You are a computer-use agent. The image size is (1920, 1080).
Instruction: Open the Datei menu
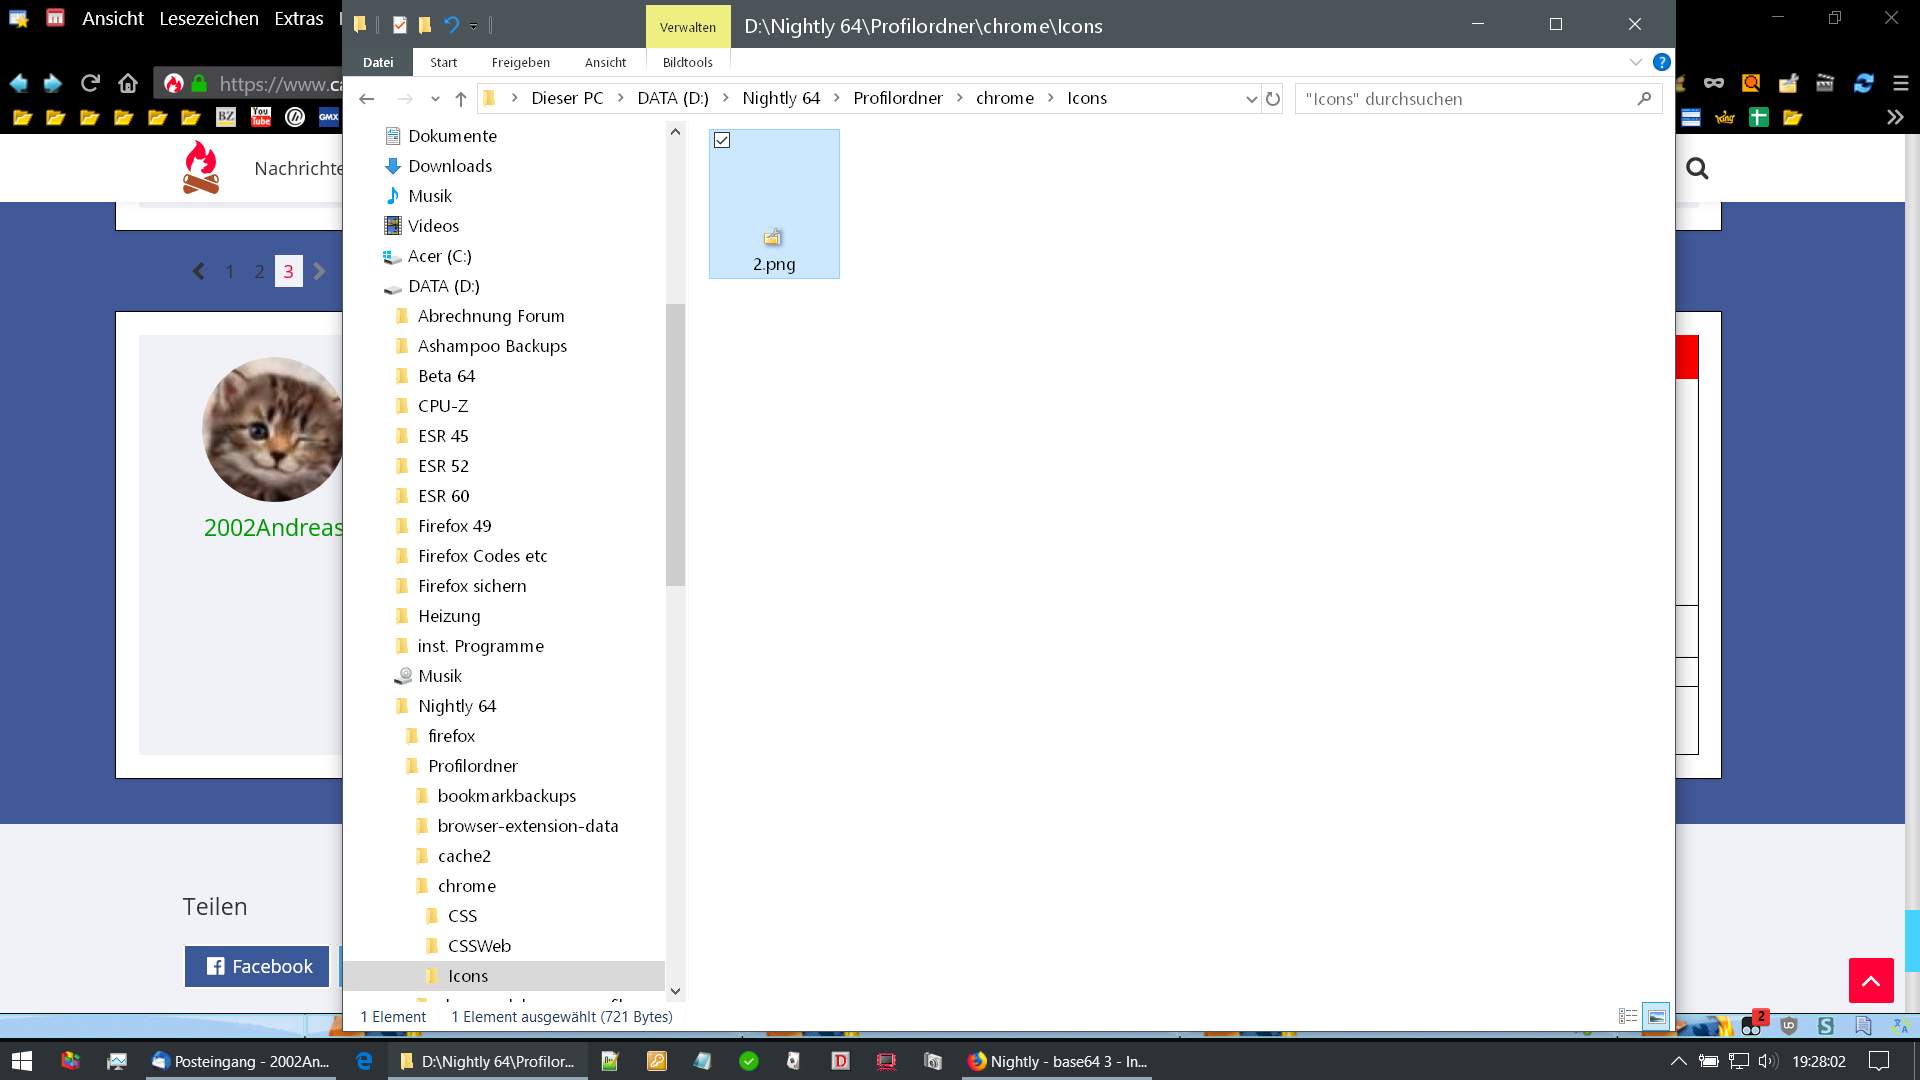tap(378, 62)
